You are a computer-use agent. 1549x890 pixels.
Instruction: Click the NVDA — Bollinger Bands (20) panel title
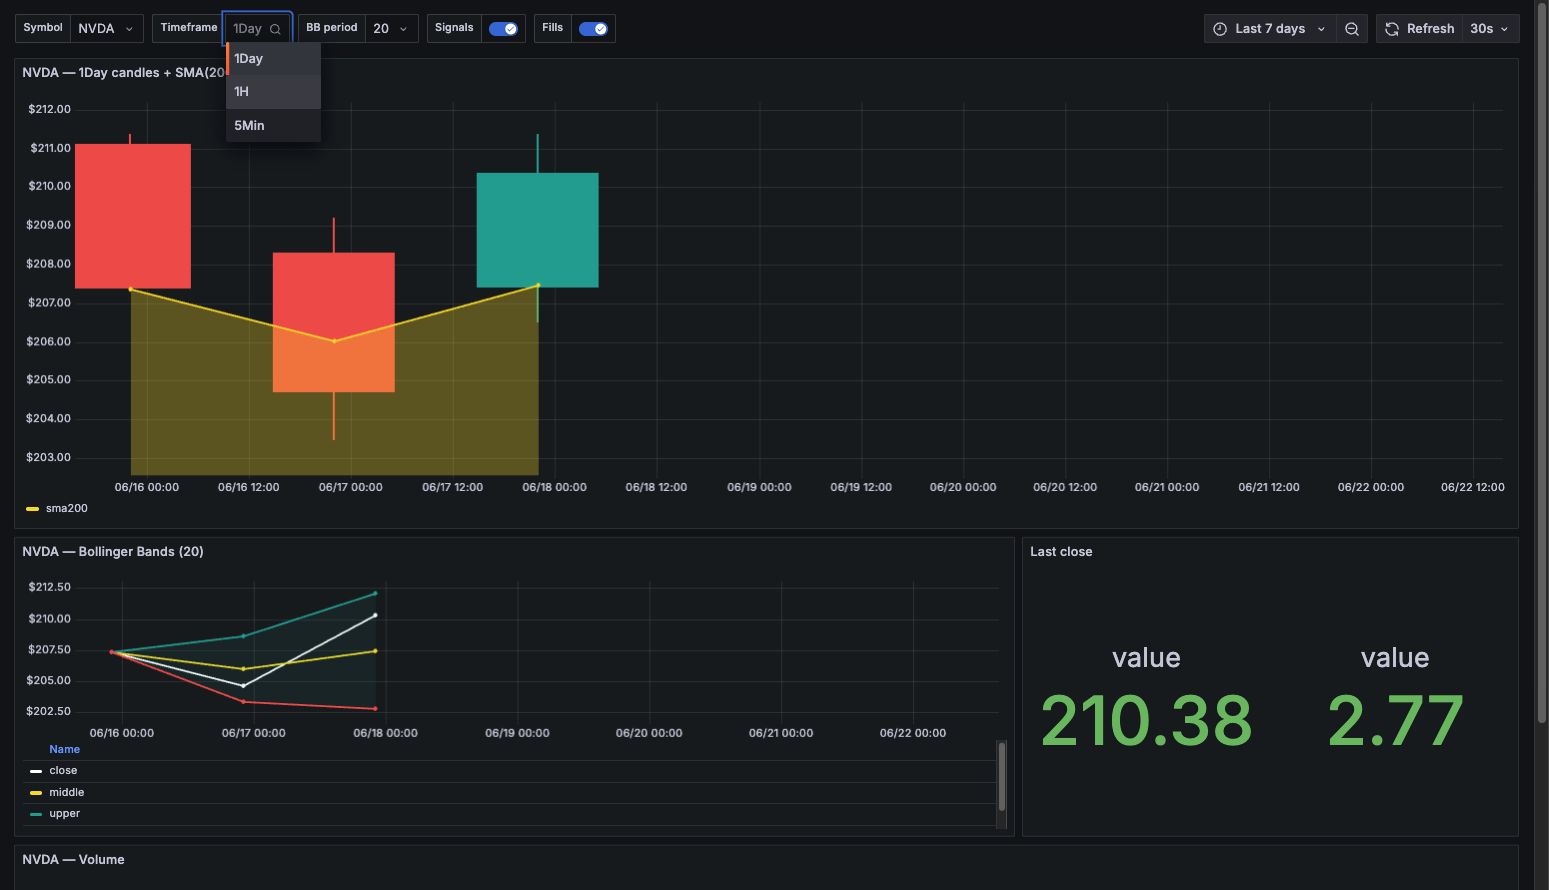[113, 552]
